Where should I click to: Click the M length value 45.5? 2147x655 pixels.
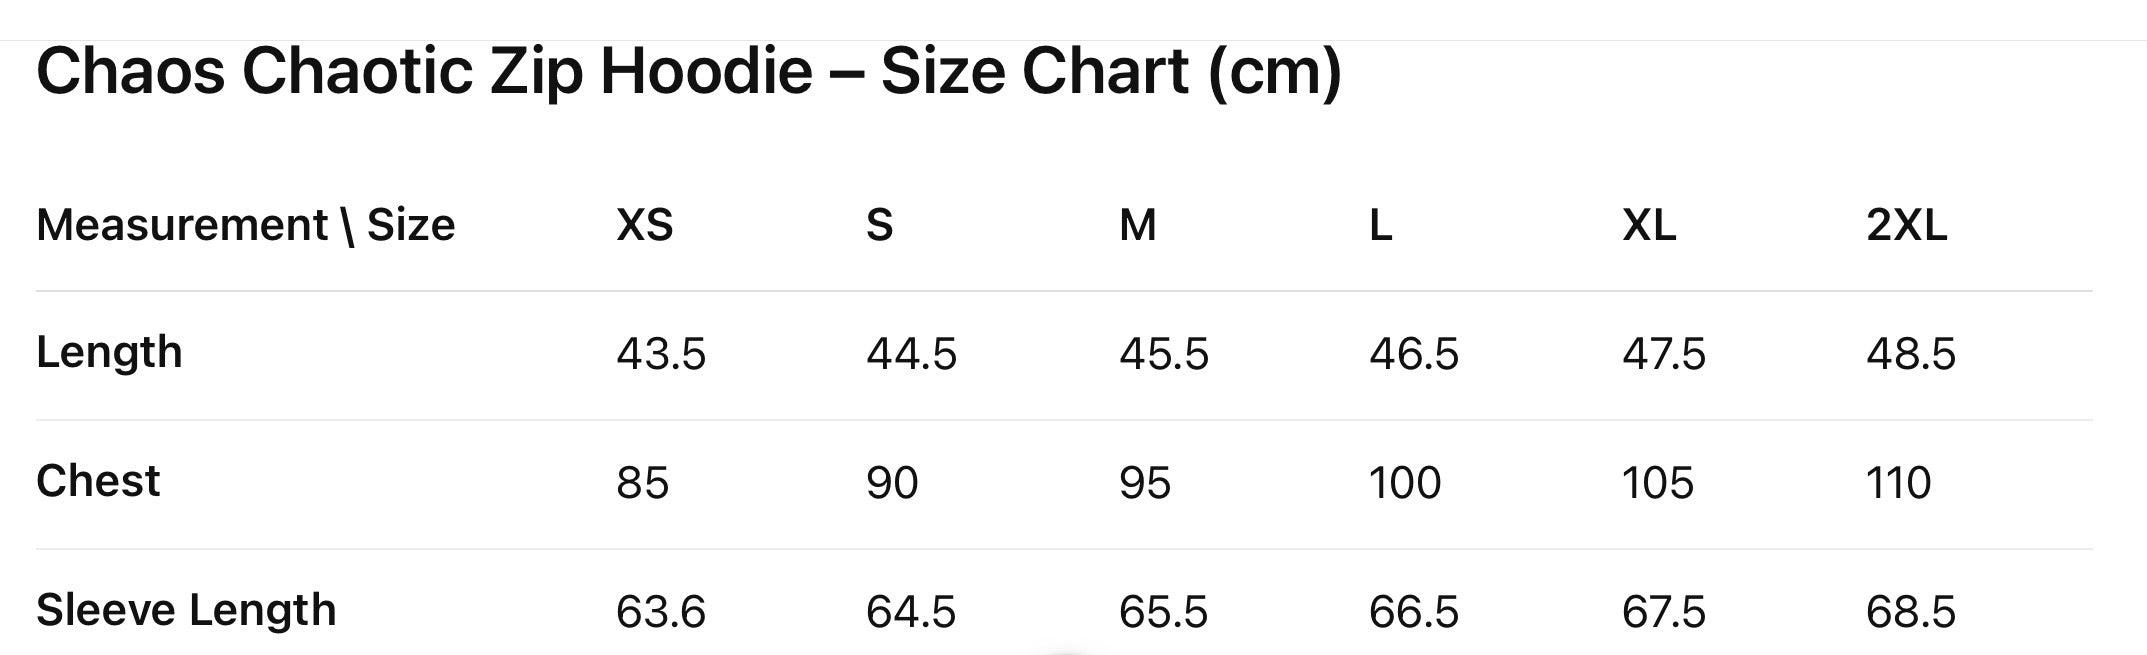point(1163,354)
